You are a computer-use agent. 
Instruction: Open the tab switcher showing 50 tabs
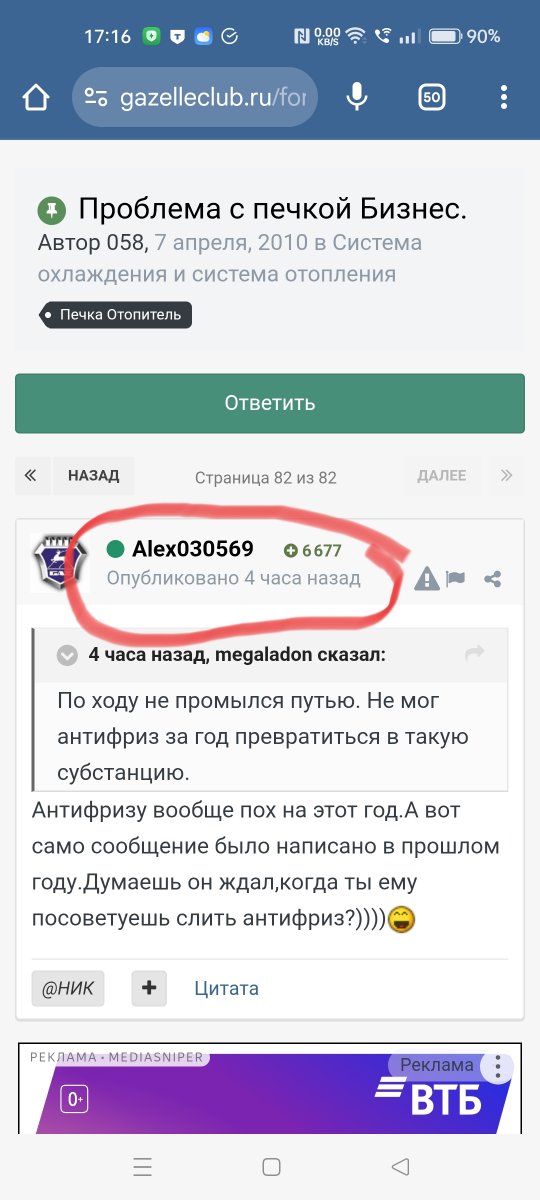(432, 97)
